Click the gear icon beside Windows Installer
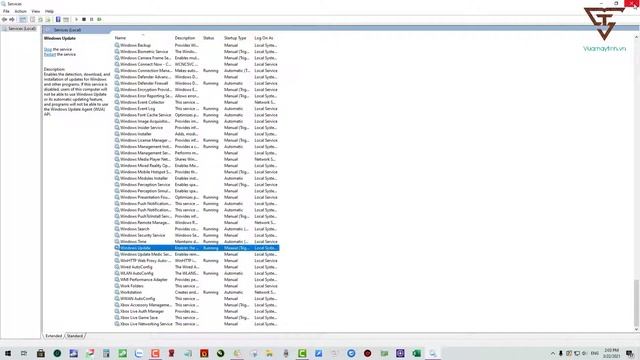This screenshot has width=640, height=360. point(117,134)
